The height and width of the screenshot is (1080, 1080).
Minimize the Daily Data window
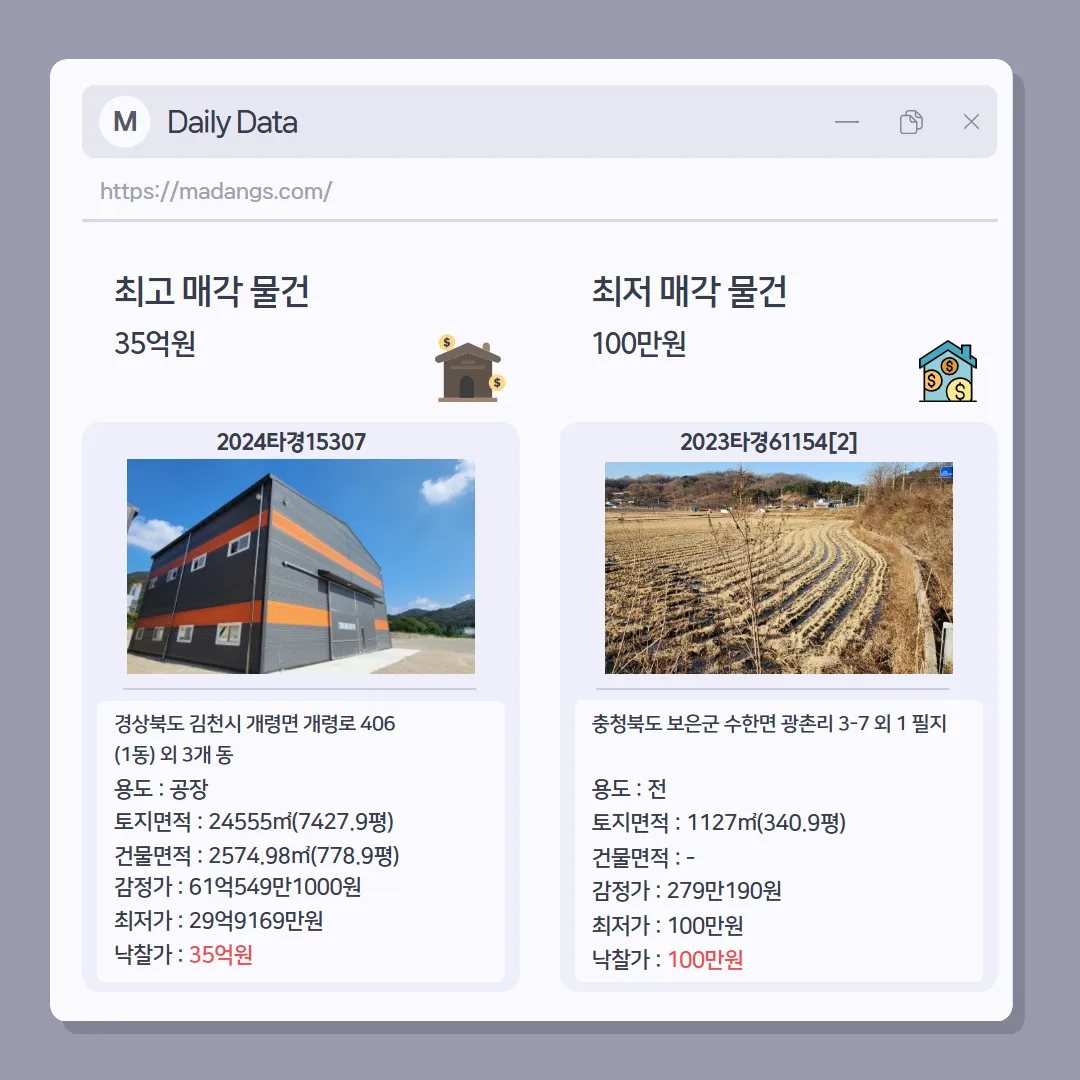click(847, 122)
